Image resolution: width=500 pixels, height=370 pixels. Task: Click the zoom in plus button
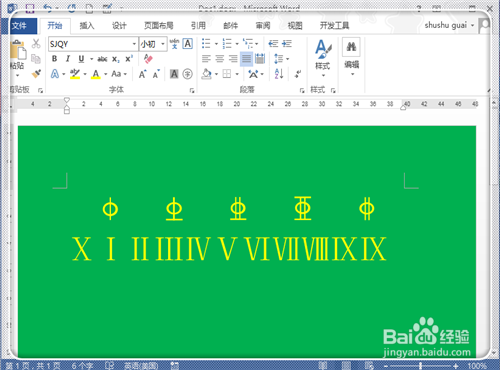pyautogui.click(x=456, y=366)
